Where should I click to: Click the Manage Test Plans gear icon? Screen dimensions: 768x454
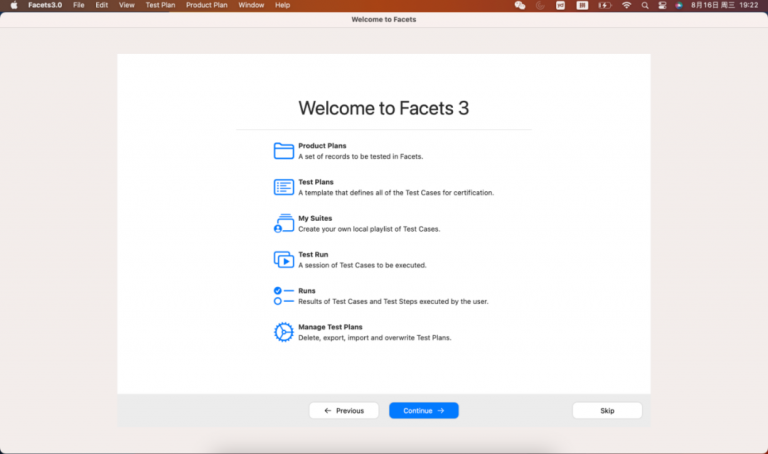[x=284, y=332]
